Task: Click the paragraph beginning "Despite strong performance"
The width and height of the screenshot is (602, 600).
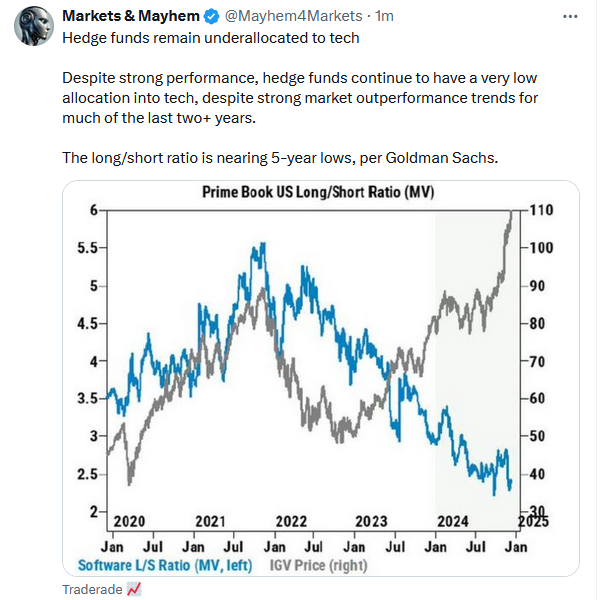Action: pos(300,97)
